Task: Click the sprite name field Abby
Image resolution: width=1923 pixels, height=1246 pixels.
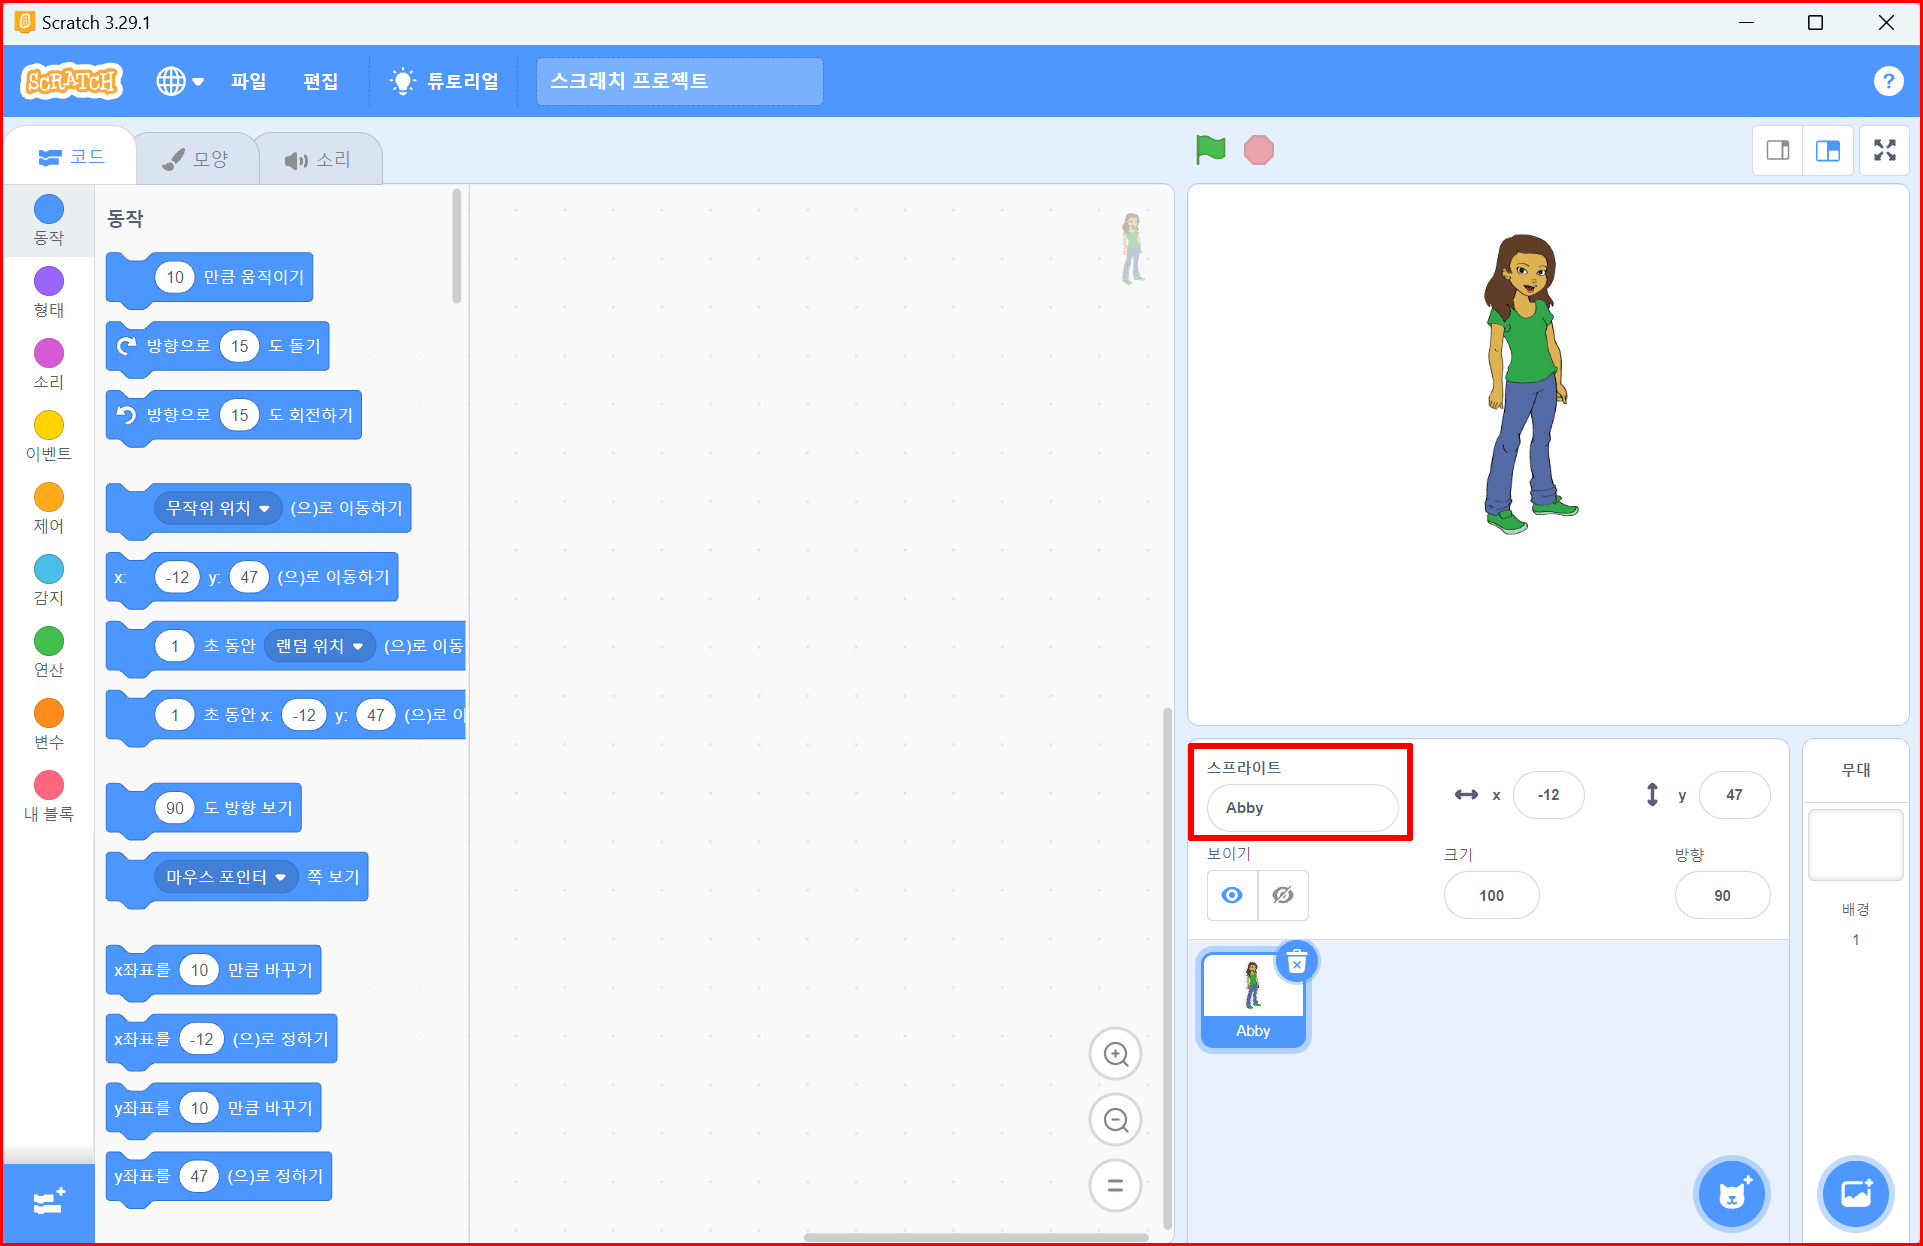Action: tap(1302, 808)
